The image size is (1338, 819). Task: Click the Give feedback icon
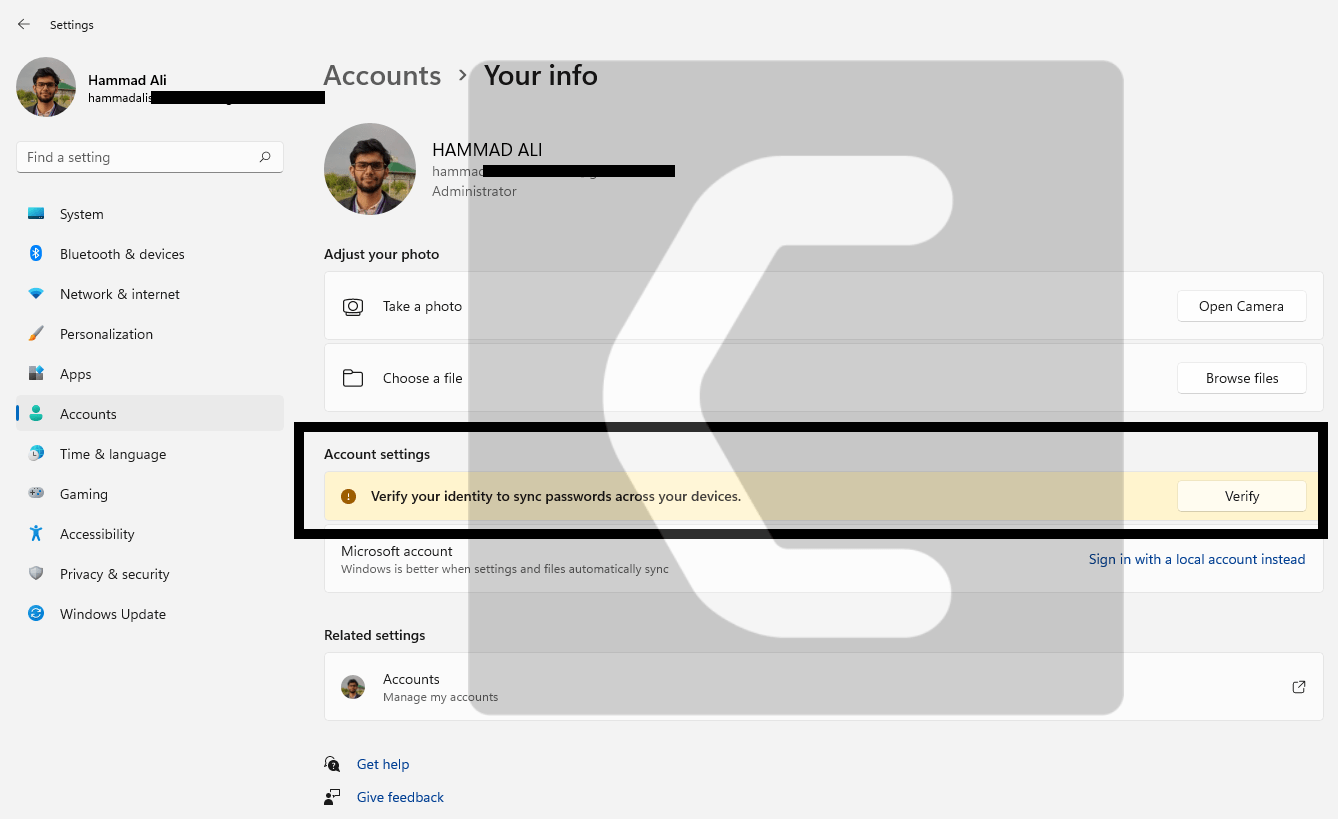pos(332,797)
